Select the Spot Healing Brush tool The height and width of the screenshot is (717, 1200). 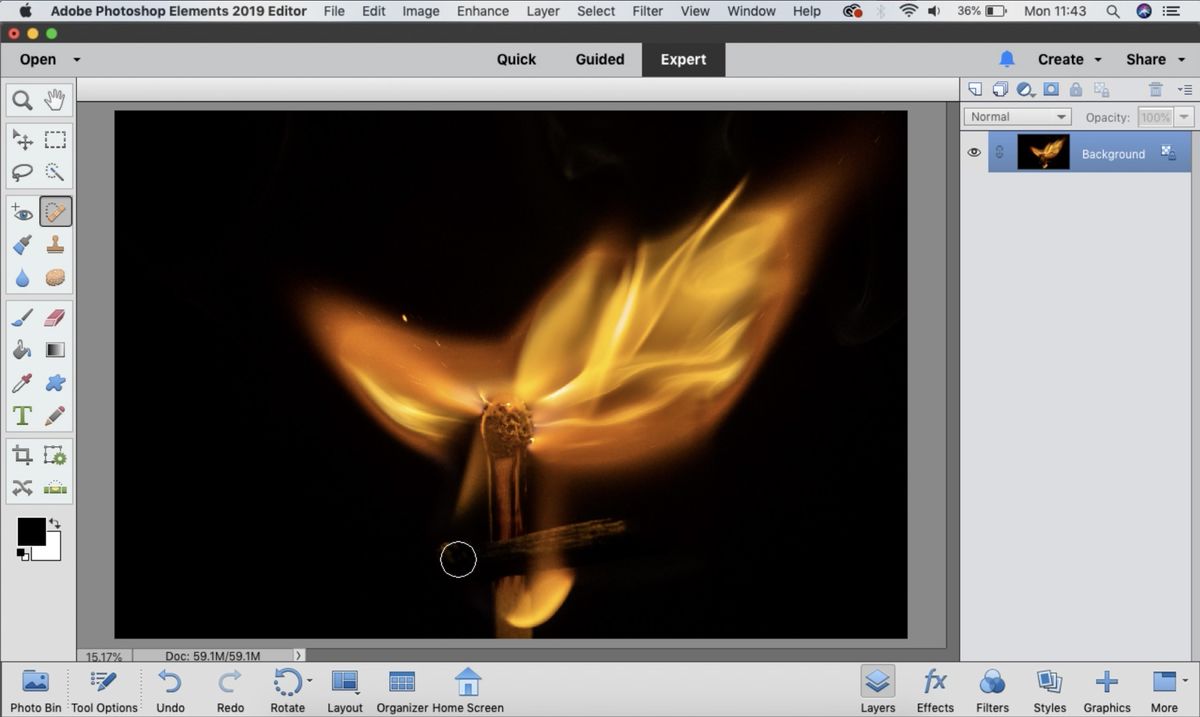(x=55, y=211)
